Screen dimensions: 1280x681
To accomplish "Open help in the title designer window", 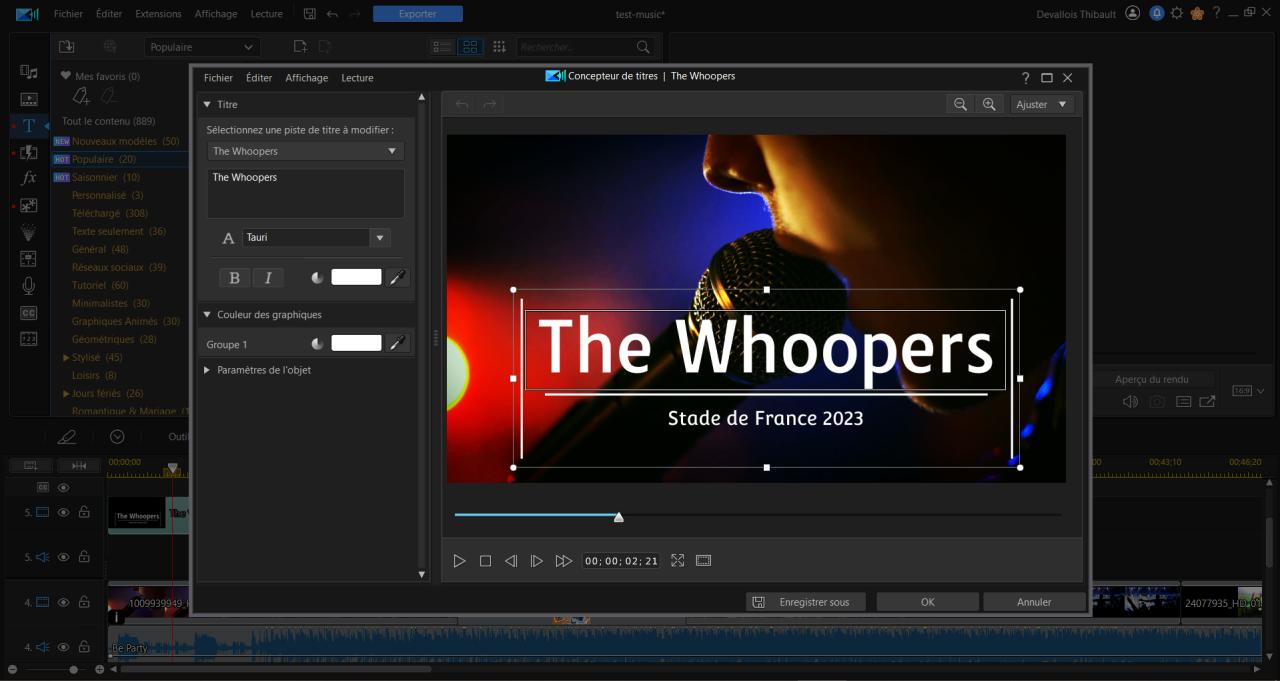I will 1025,77.
